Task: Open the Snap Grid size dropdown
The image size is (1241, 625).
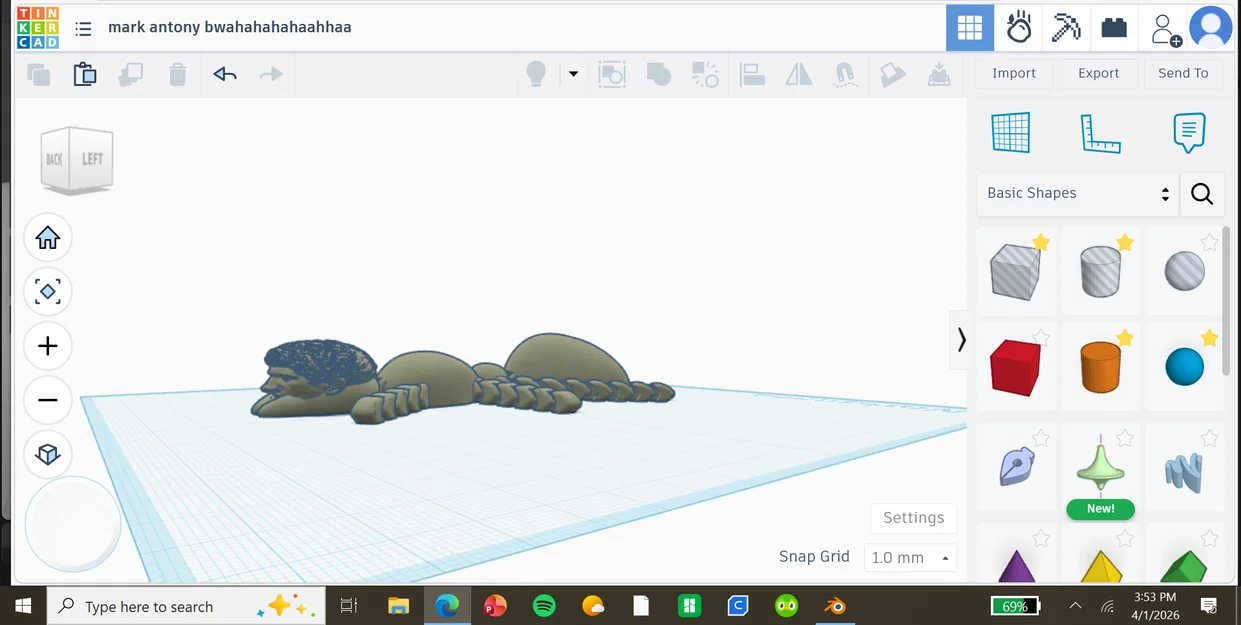Action: [909, 557]
